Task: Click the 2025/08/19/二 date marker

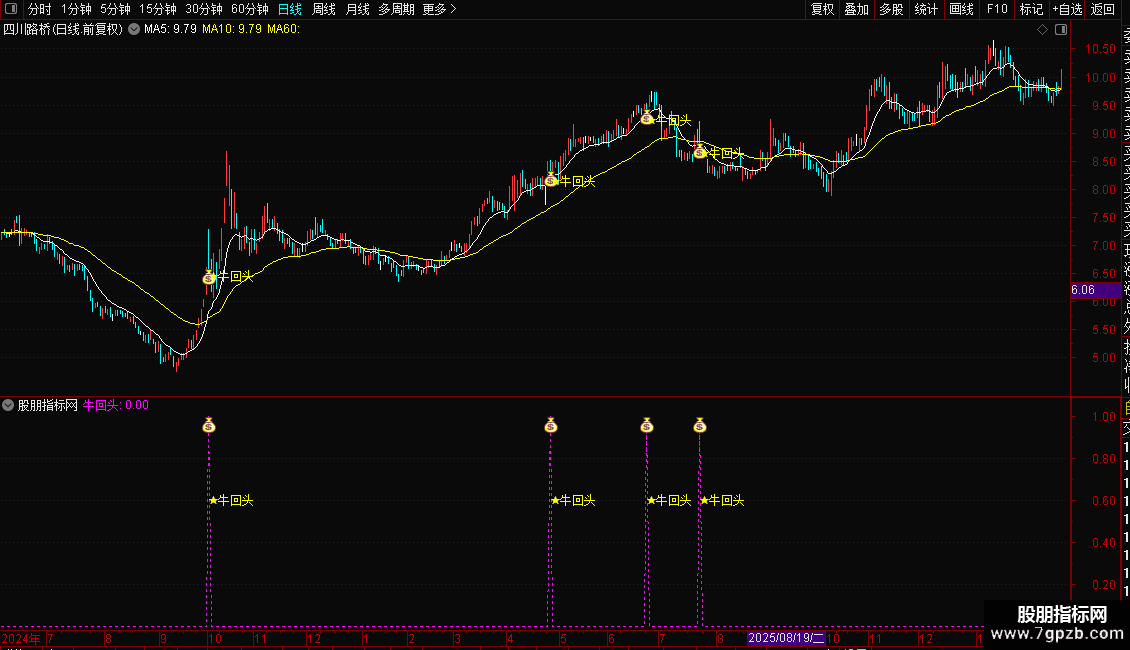Action: 786,638
